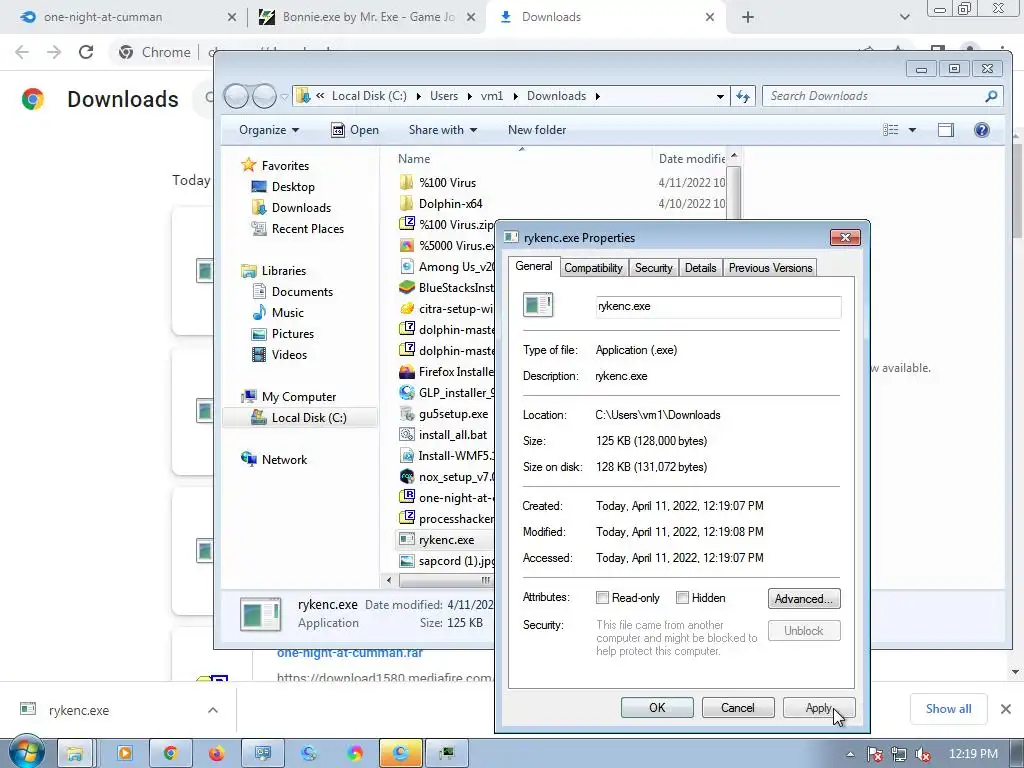
Task: Launch Windows Explorer from the taskbar
Action: point(76,754)
